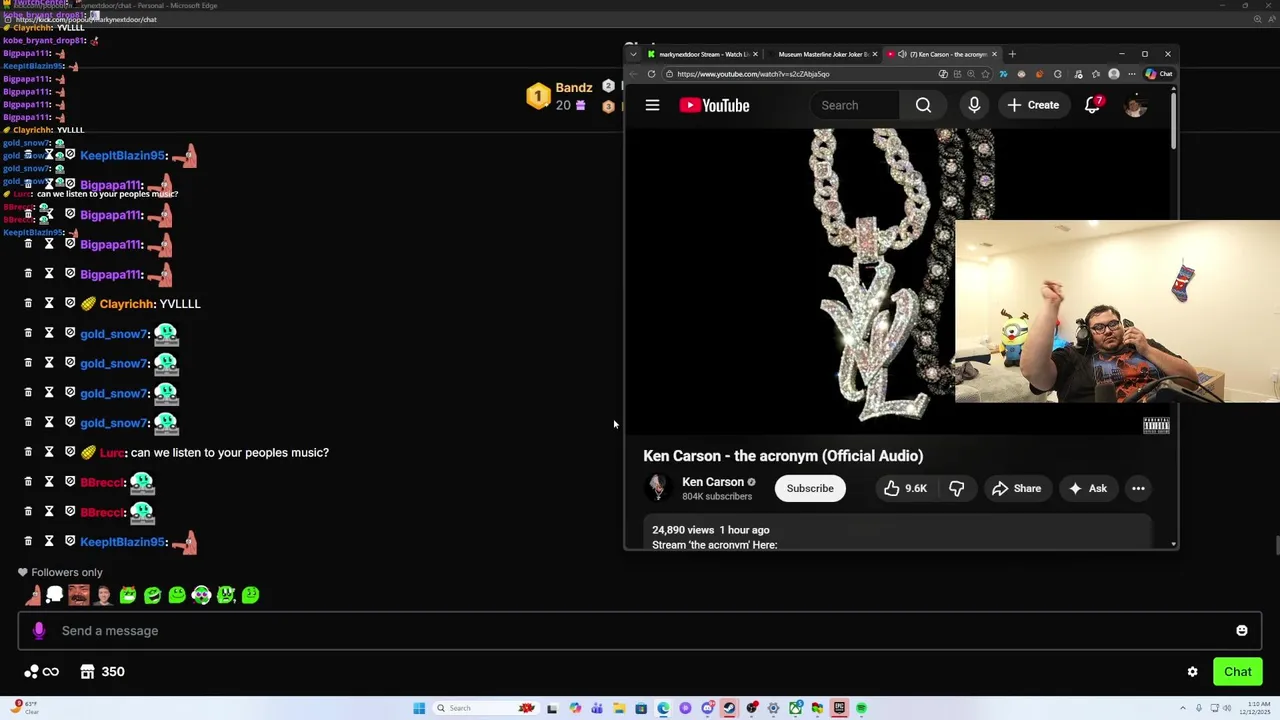Screen dimensions: 1280x720
Task: Open Kick chat settings gear
Action: click(x=1192, y=672)
